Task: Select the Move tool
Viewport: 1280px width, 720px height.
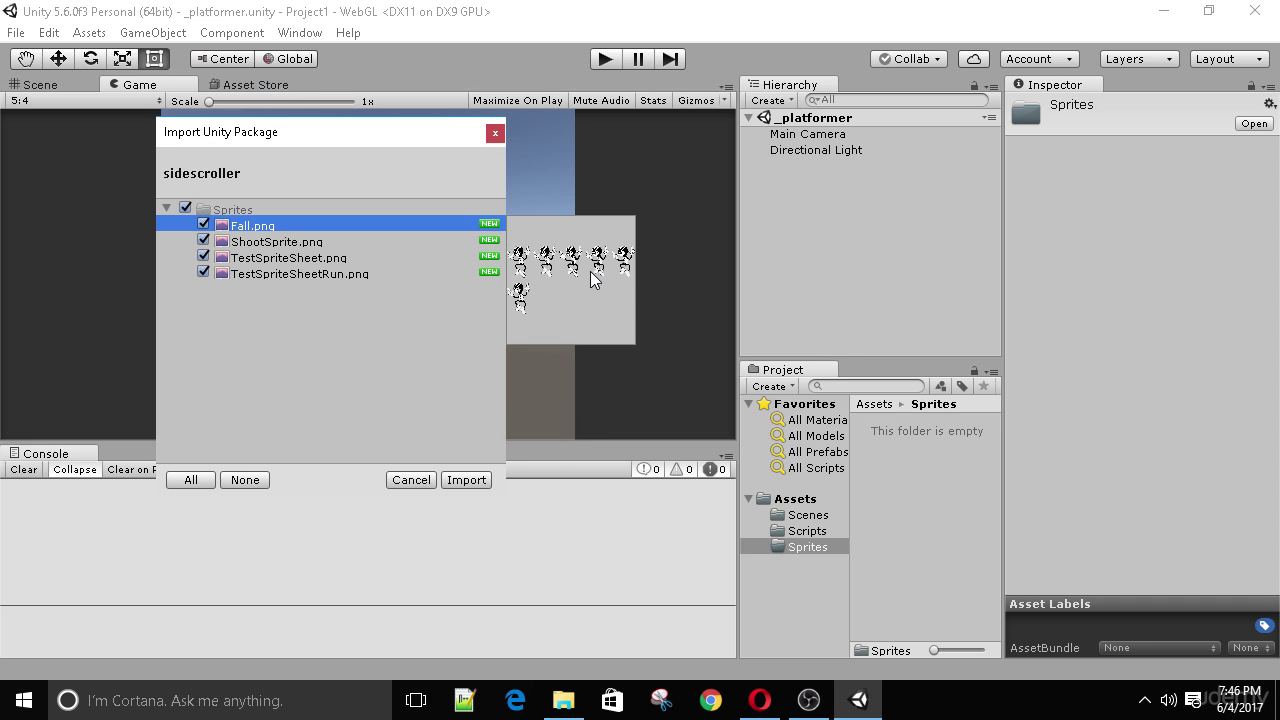Action: (x=58, y=59)
